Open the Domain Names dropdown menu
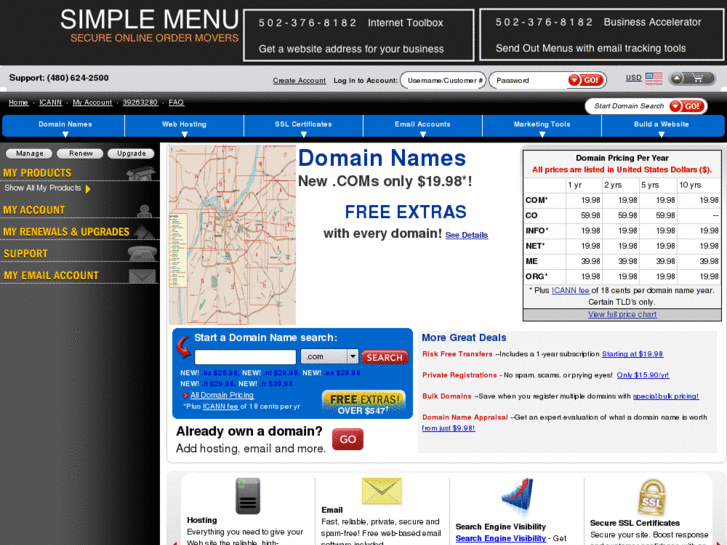727x545 pixels. click(x=64, y=126)
